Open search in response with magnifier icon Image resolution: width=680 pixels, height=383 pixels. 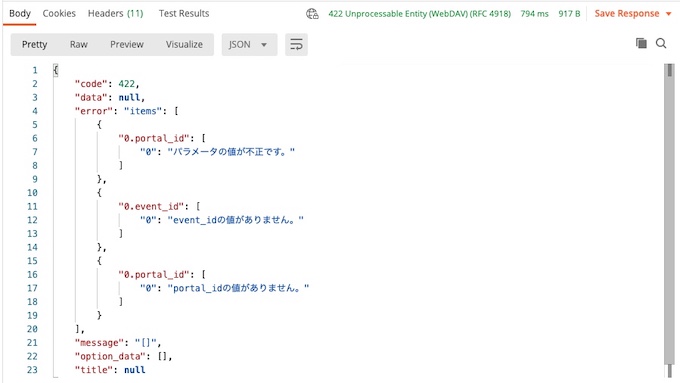tap(661, 43)
